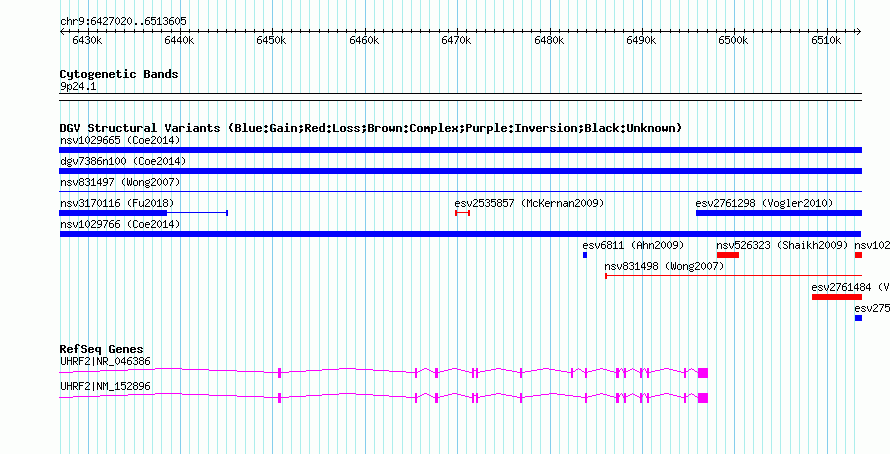This screenshot has width=890, height=454.
Task: Open variant label esv6811 (Ahn2009)
Action: (633, 245)
